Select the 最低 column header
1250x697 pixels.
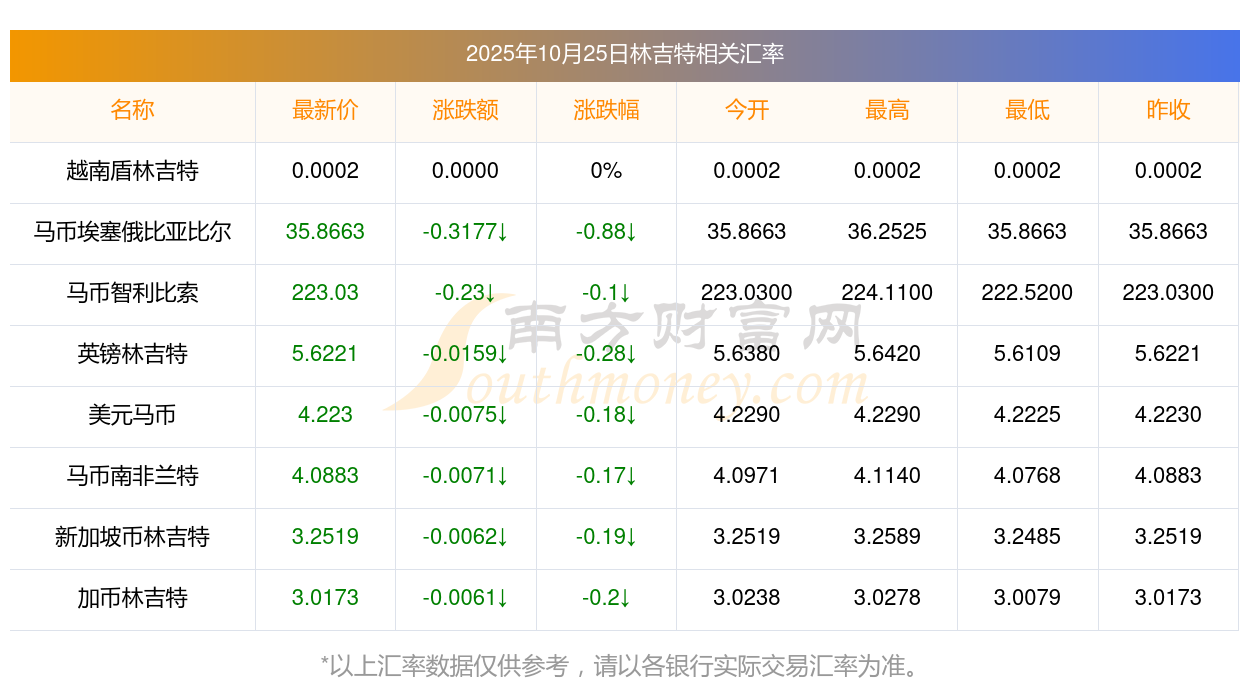[1027, 111]
